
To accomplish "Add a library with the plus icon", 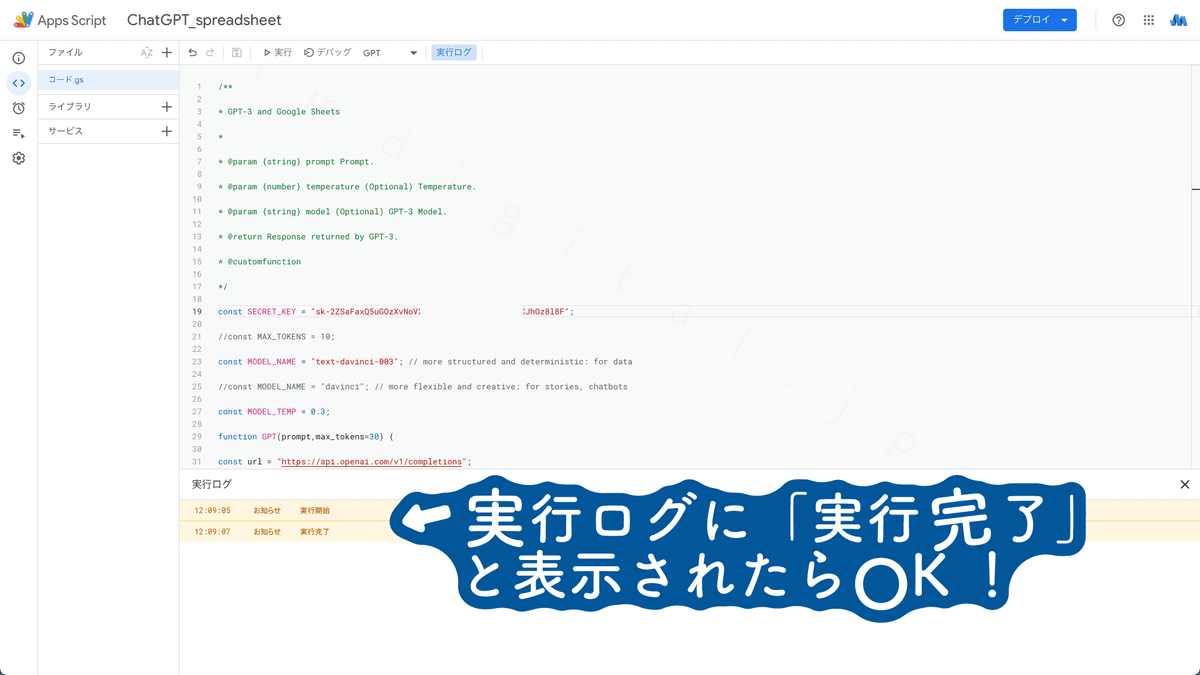I will (x=167, y=107).
